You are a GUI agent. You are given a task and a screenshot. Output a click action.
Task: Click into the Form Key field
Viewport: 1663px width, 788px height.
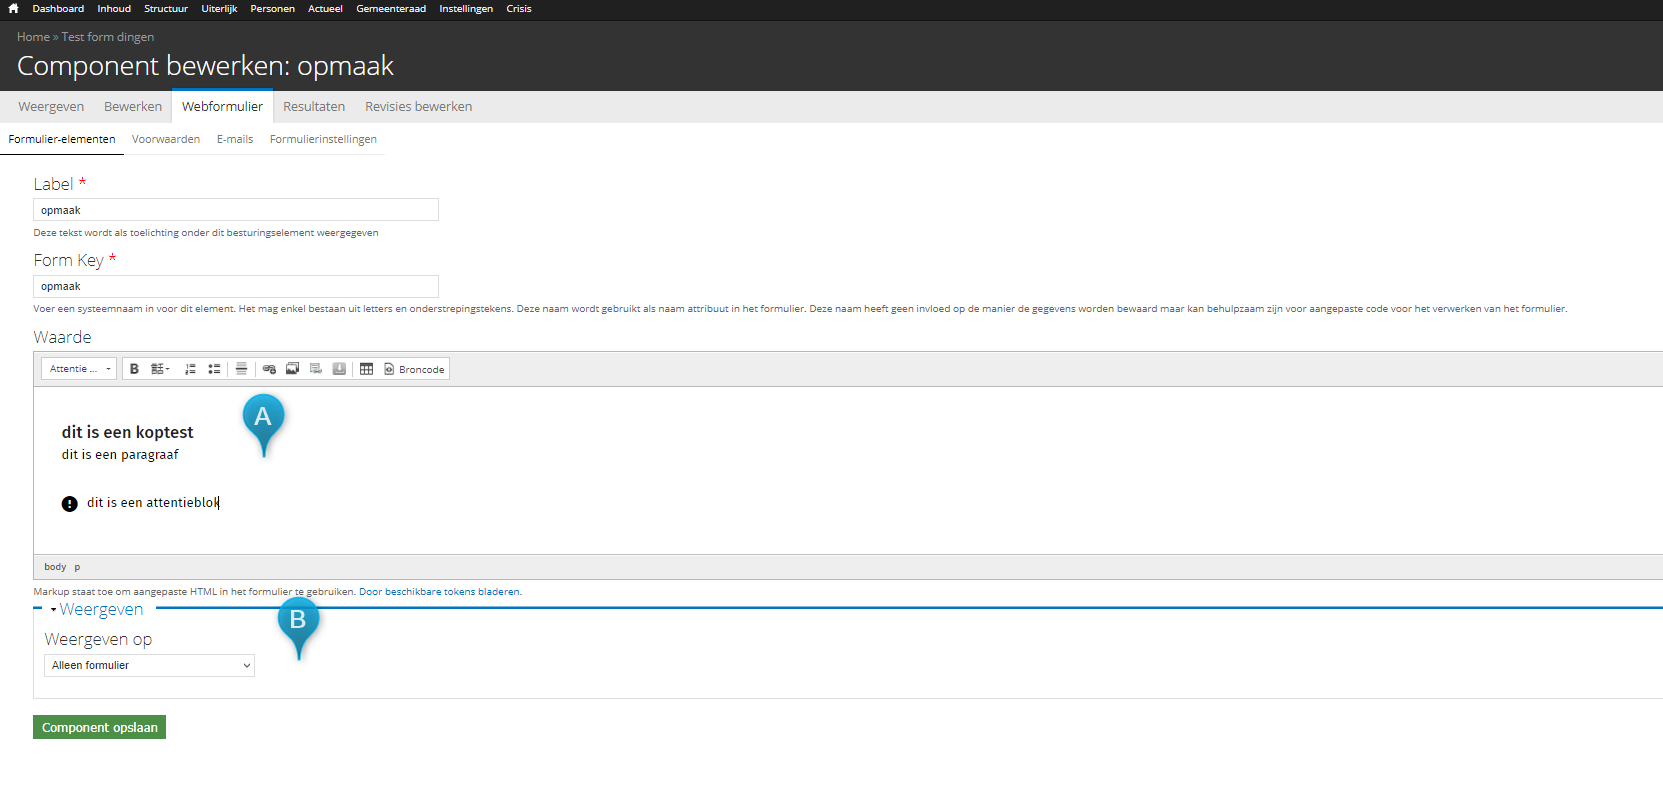tap(236, 287)
